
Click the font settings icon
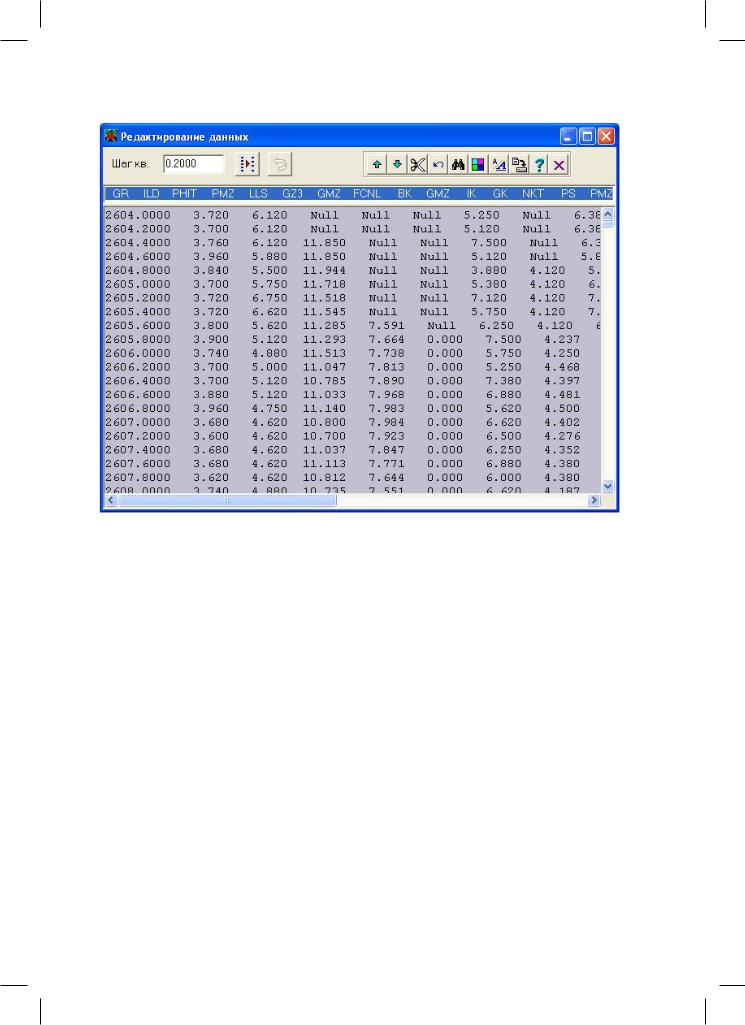(499, 165)
